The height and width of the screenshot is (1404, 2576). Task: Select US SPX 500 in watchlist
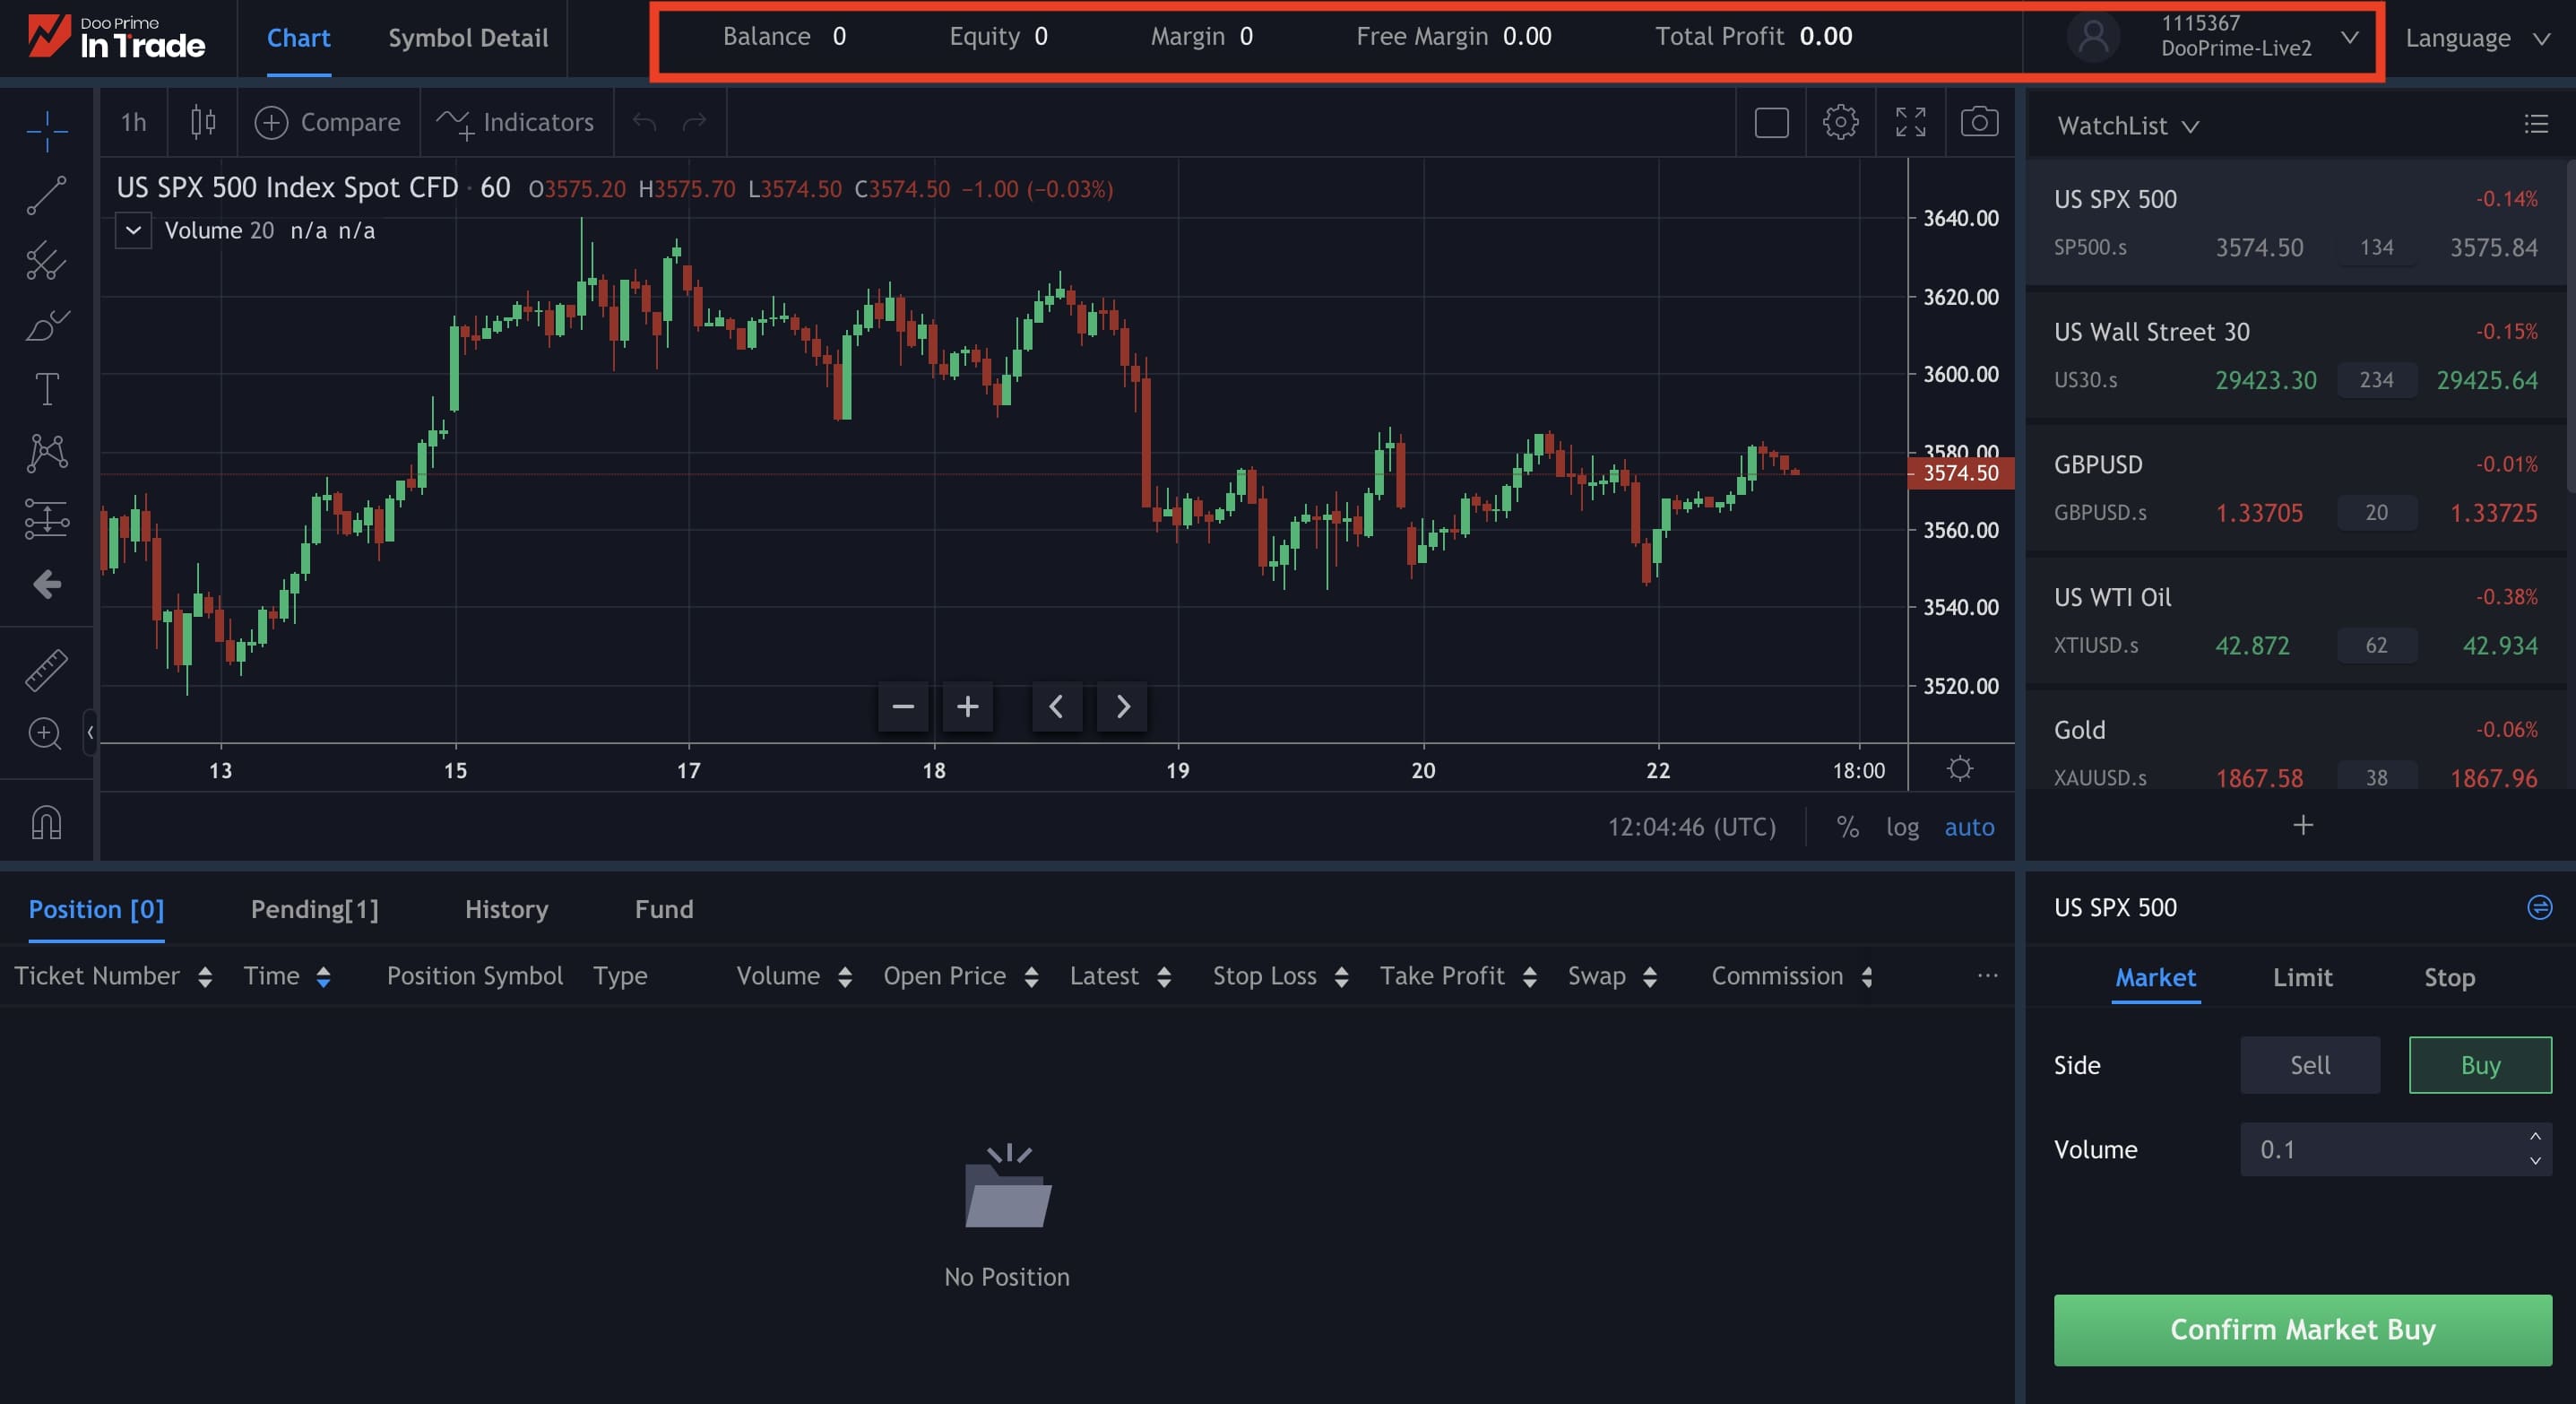(2295, 222)
